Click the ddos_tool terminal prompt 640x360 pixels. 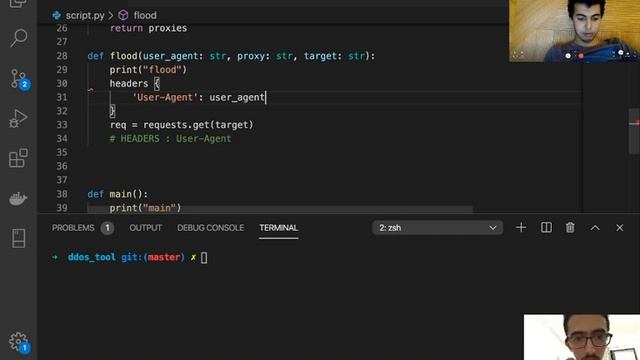(x=91, y=258)
